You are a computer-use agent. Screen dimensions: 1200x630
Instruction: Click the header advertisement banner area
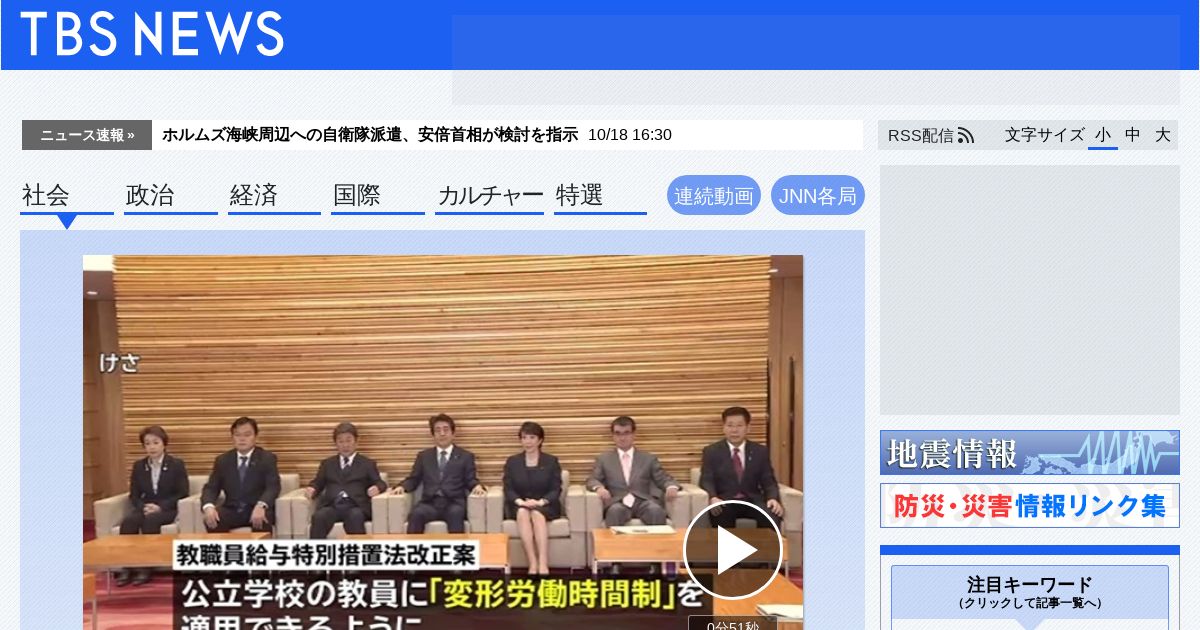(816, 60)
